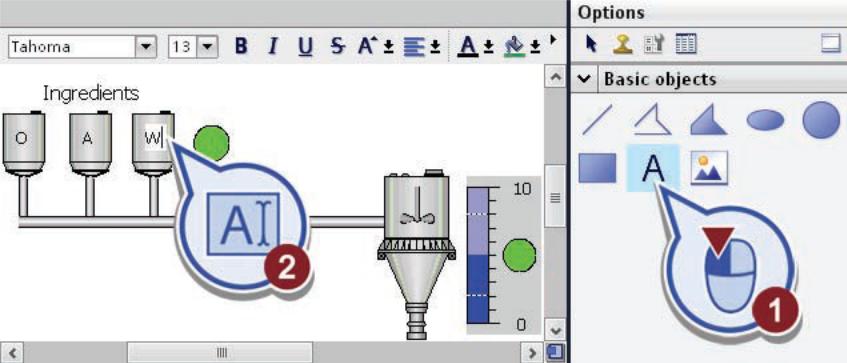Open the fill color dropdown arrow
This screenshot has height=363, width=847.
click(535, 48)
